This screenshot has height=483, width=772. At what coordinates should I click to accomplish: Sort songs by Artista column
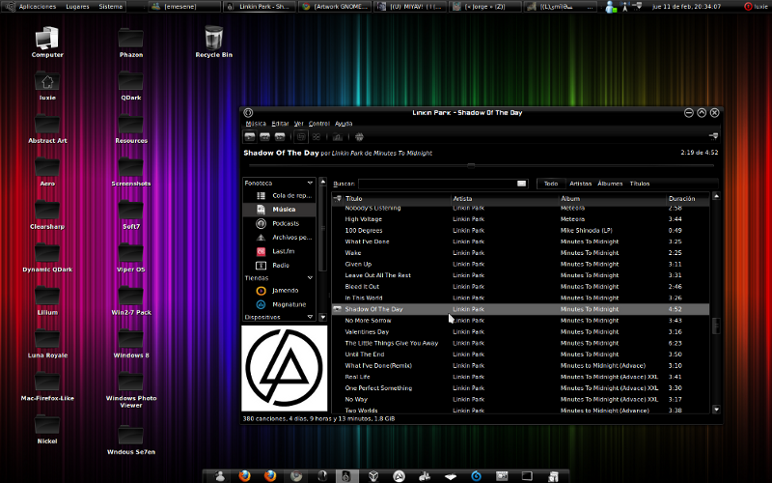click(x=505, y=199)
